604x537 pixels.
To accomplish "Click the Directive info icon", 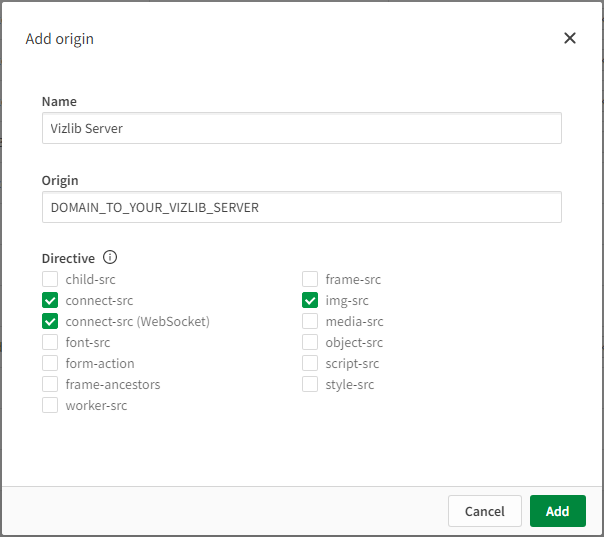I will pyautogui.click(x=110, y=257).
